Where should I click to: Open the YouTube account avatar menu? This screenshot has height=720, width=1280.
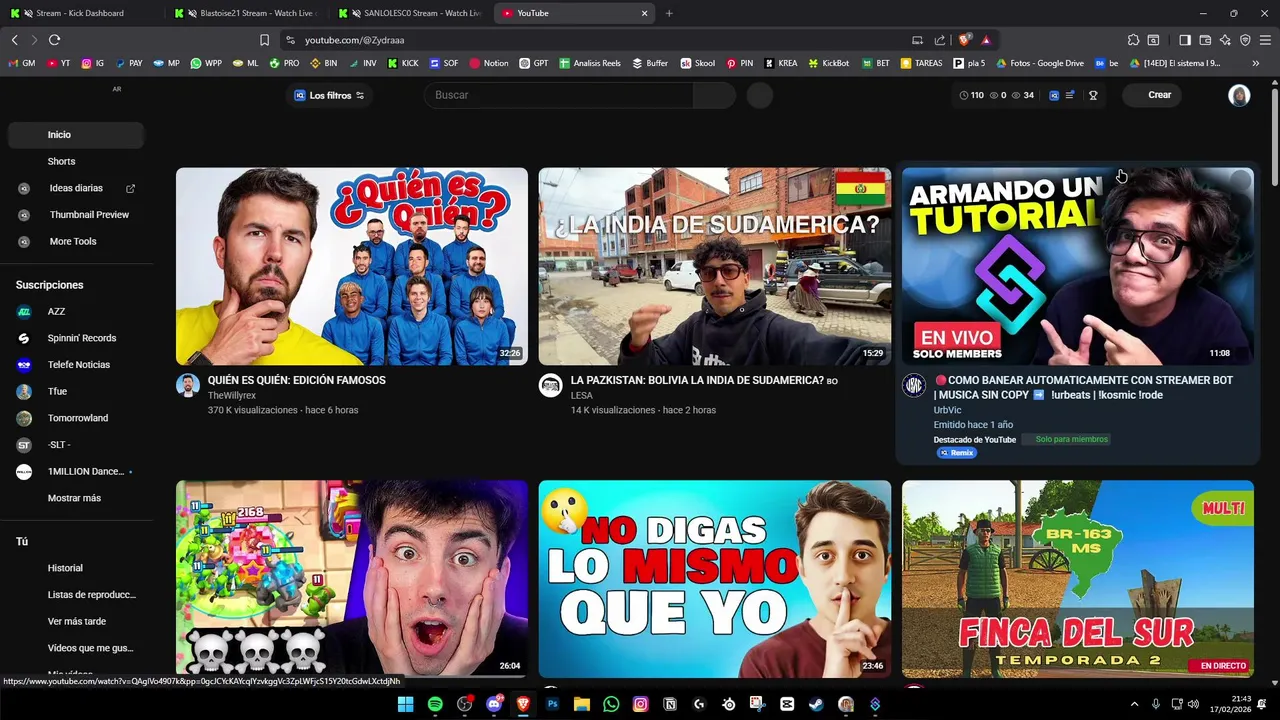coord(1239,95)
